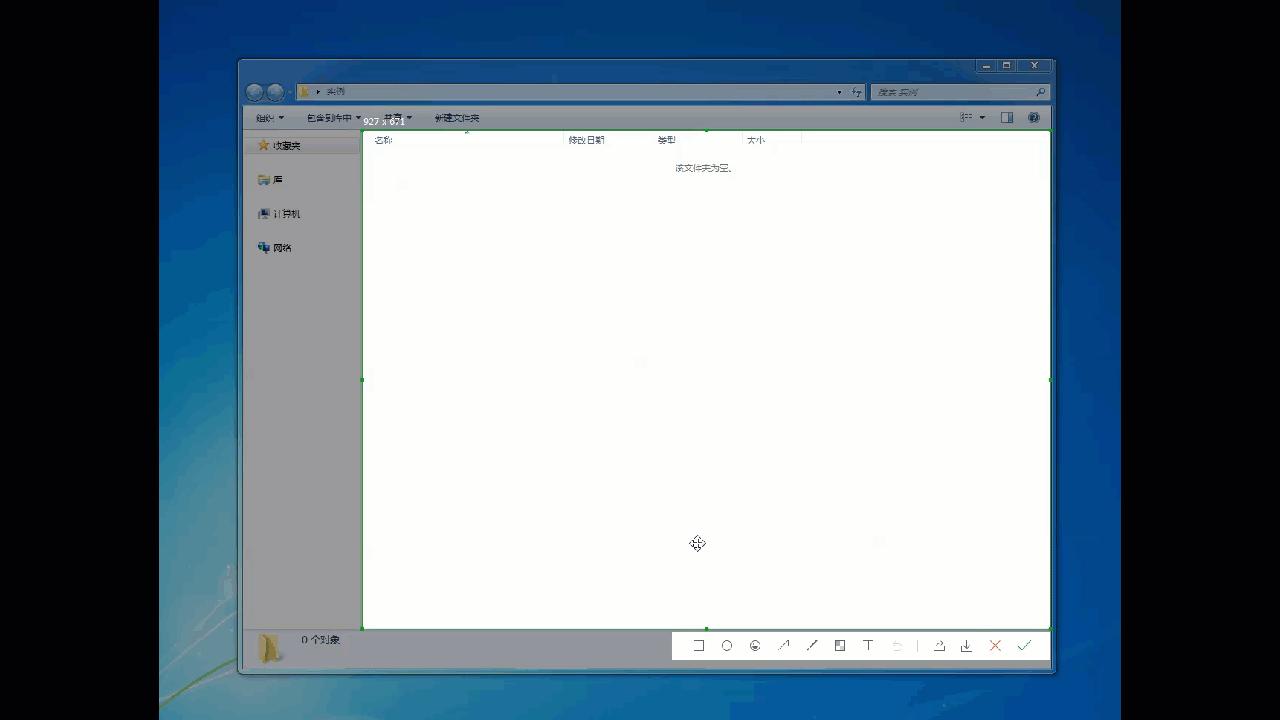The image size is (1280, 720).
Task: Confirm the screenshot with the green checkmark
Action: click(1024, 646)
